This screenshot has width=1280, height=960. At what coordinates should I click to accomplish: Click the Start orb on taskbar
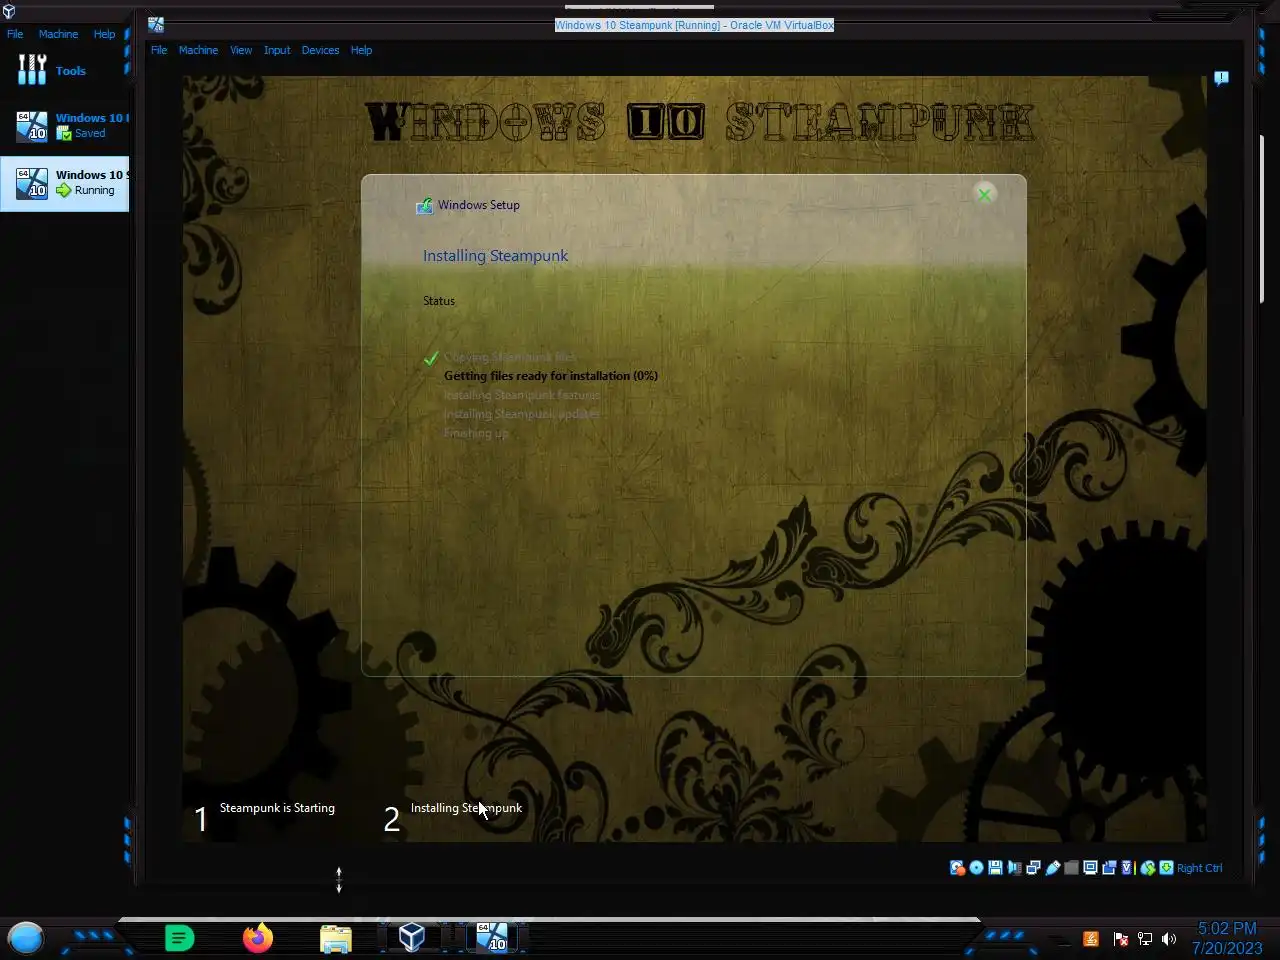click(26, 938)
